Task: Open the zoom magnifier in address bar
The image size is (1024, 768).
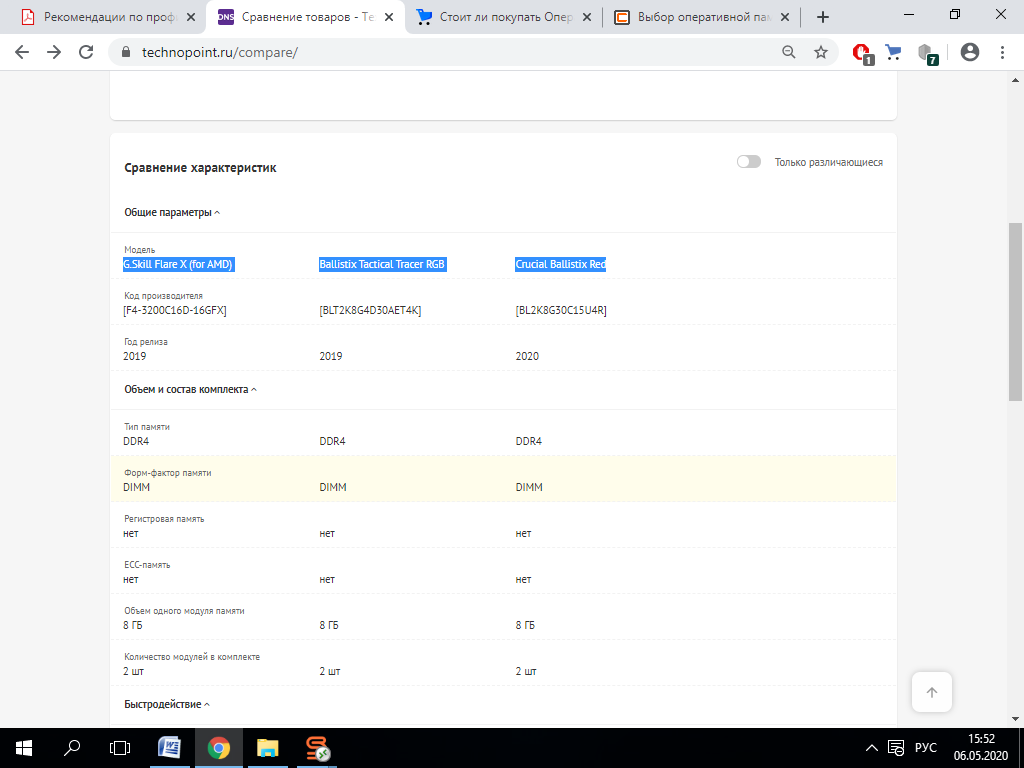Action: 789,52
